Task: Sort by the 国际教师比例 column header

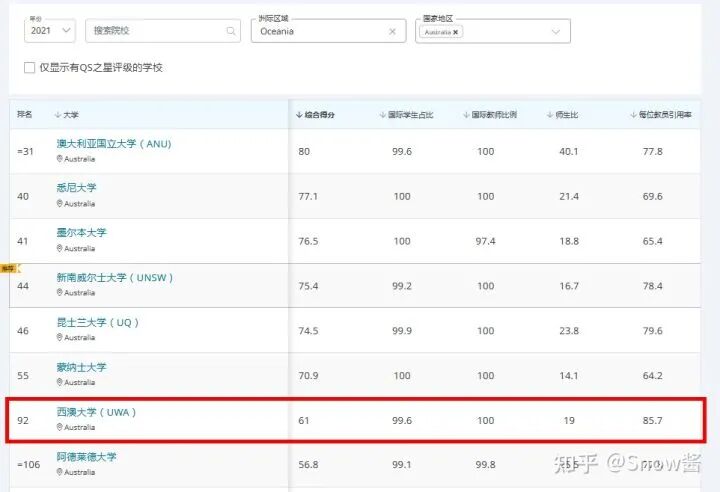Action: coord(490,114)
